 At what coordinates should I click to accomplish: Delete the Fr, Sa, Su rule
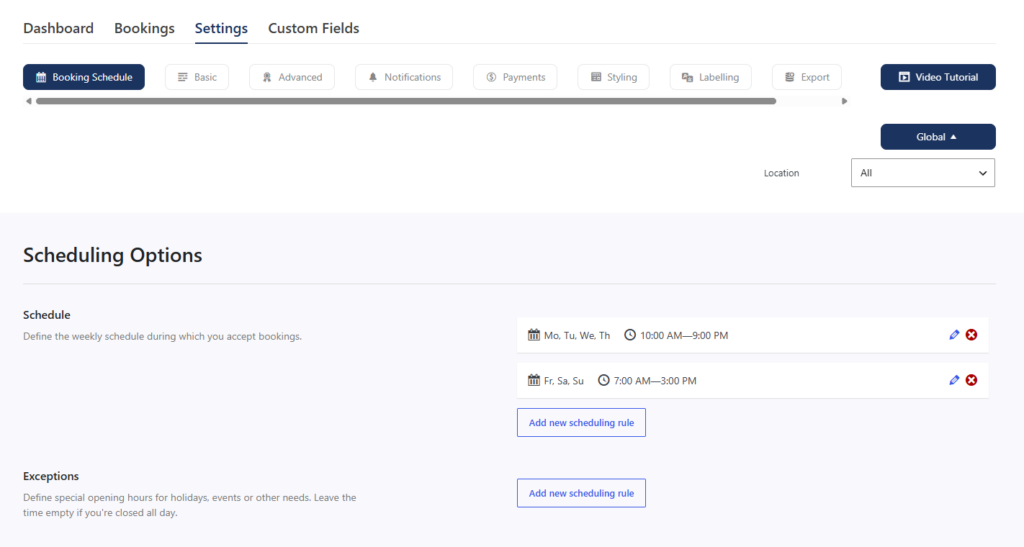(972, 380)
